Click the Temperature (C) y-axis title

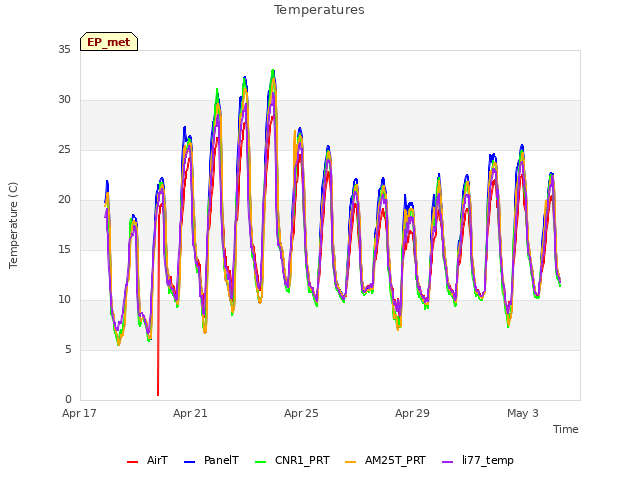click(13, 225)
